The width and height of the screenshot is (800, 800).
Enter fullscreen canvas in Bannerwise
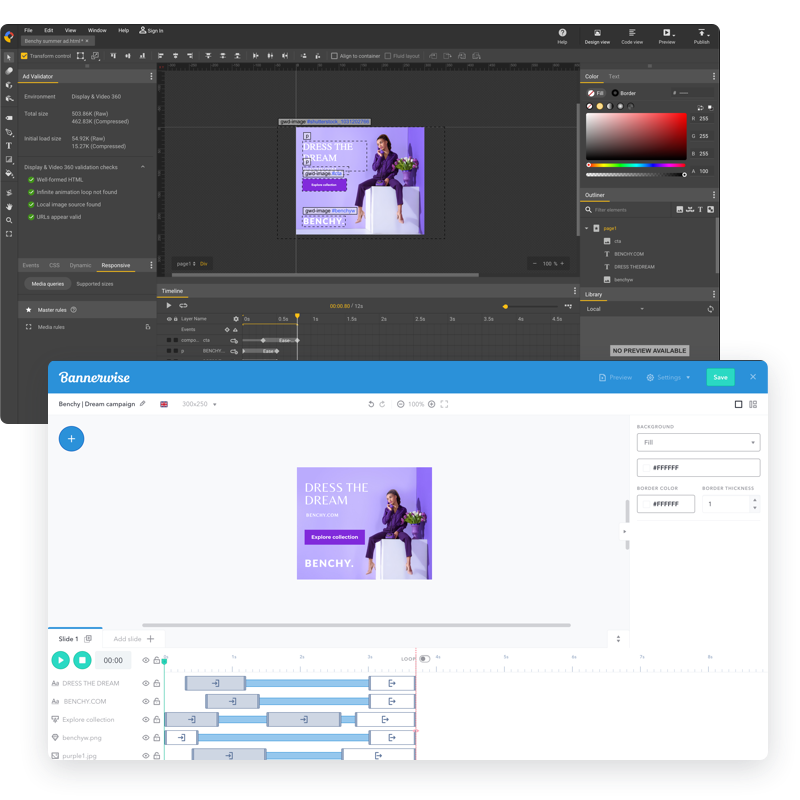coord(444,404)
